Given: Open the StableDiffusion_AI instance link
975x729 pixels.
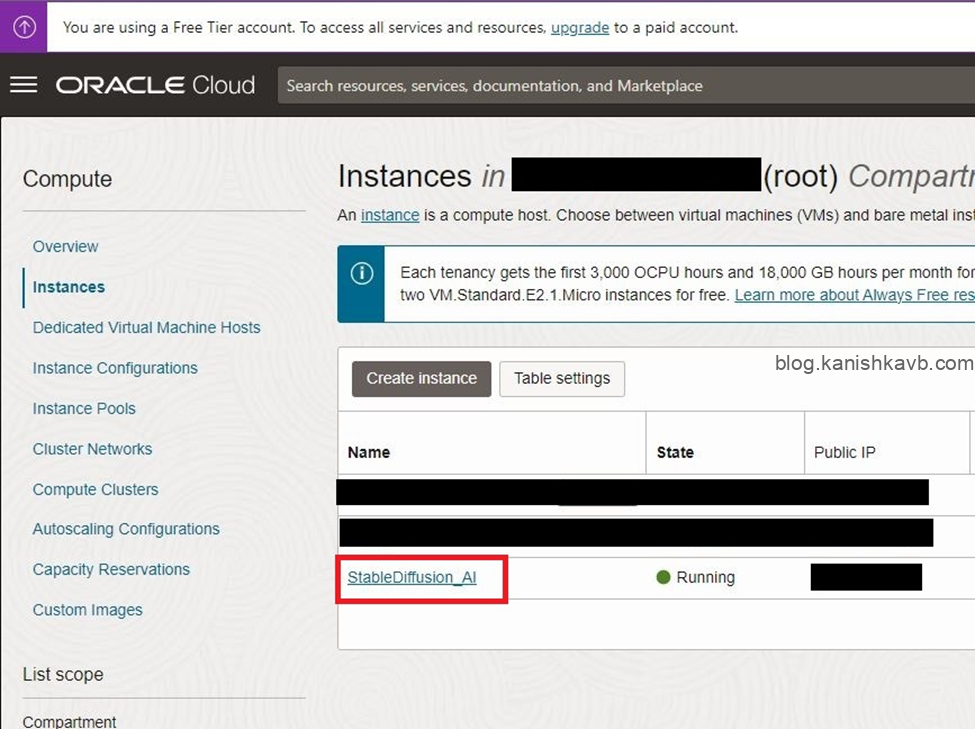Looking at the screenshot, I should pos(411,577).
